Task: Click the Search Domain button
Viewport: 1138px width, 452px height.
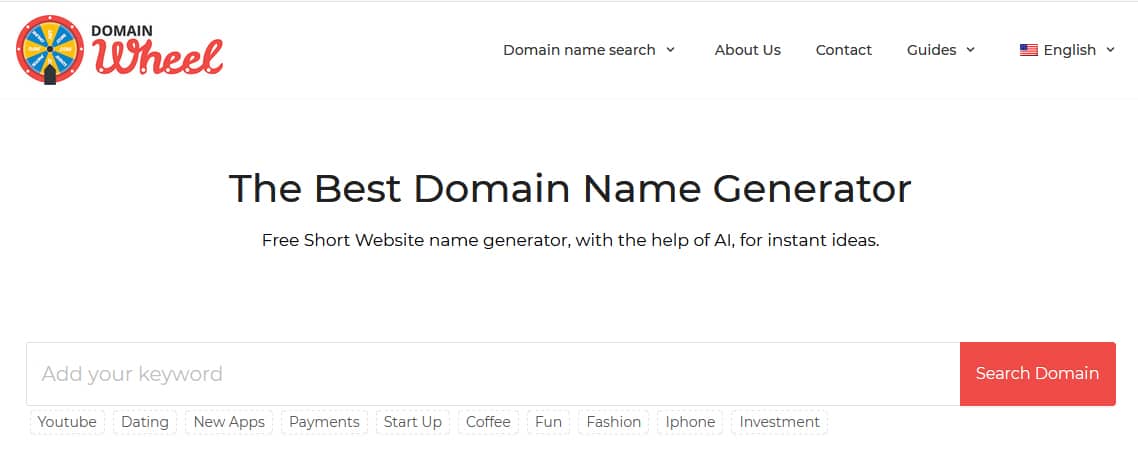Action: point(1037,374)
